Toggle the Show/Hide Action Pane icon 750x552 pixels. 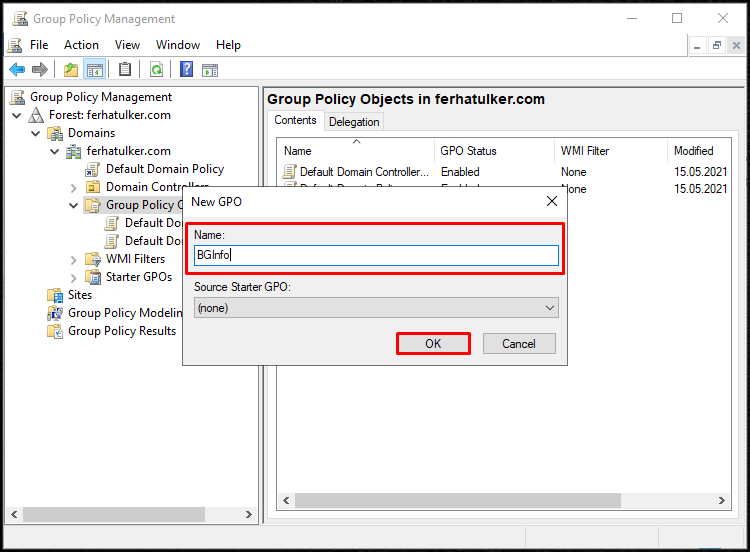pos(210,70)
